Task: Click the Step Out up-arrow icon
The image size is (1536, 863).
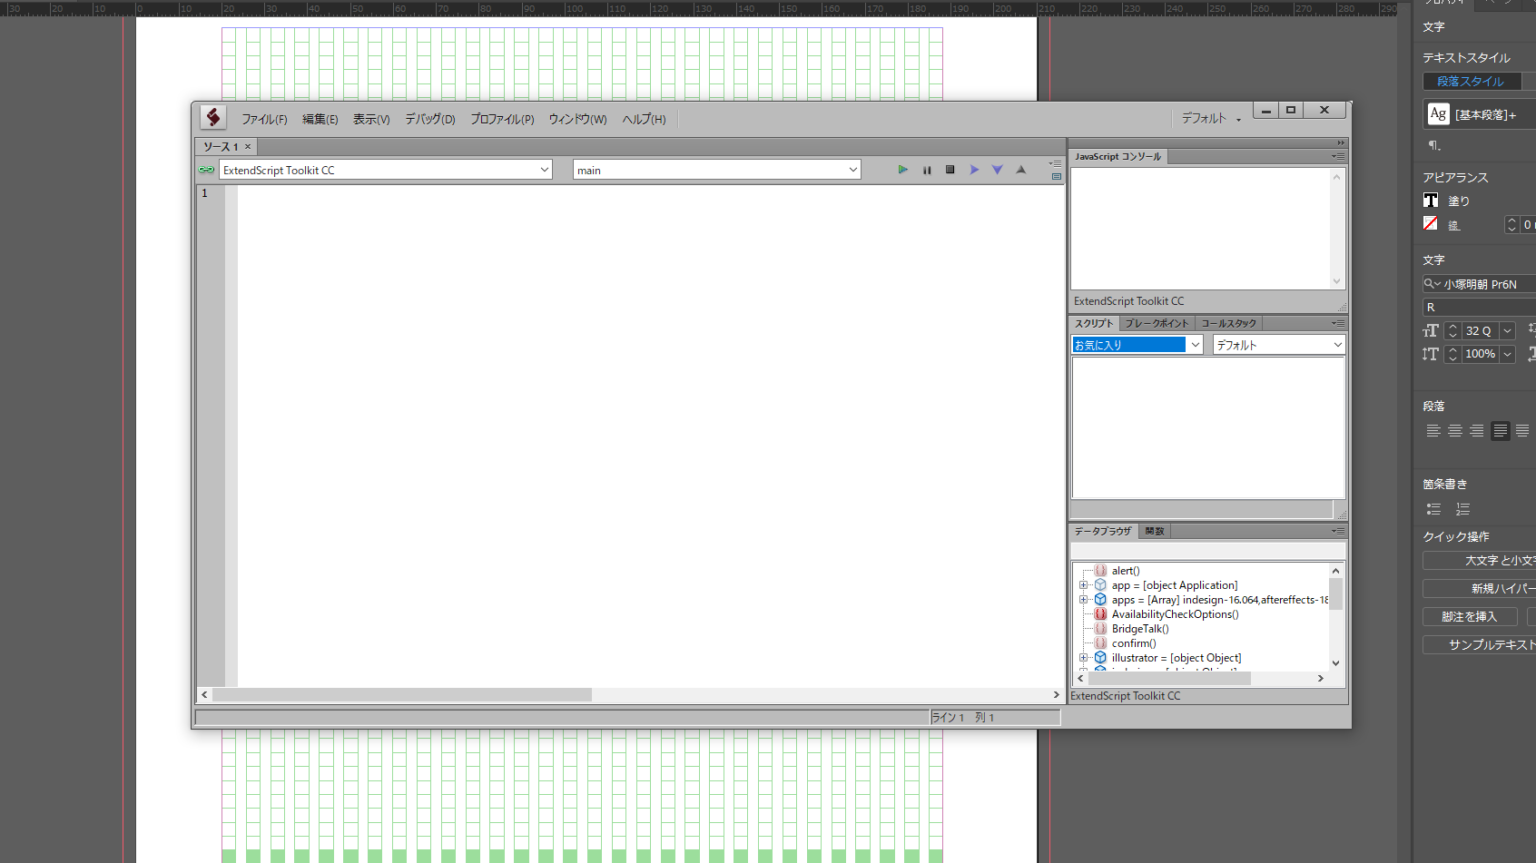Action: 1021,170
